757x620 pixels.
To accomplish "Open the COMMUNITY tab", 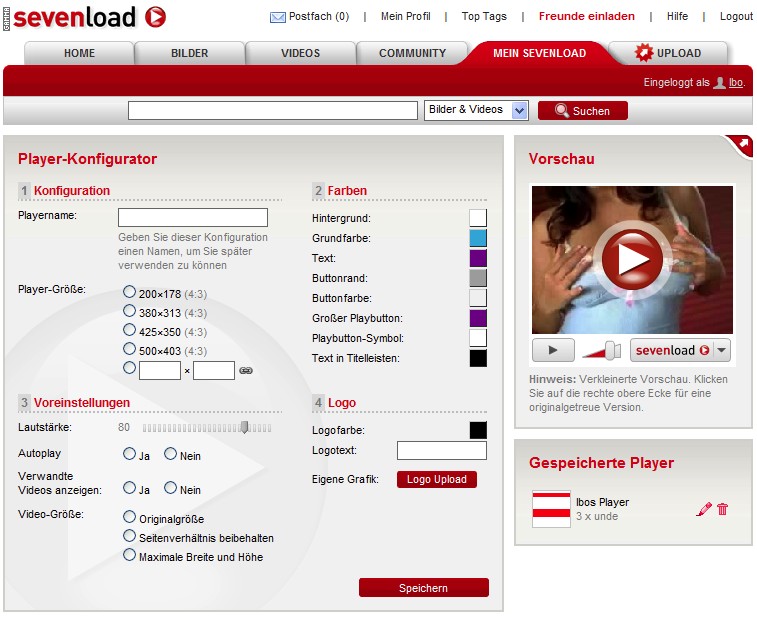I will point(412,53).
